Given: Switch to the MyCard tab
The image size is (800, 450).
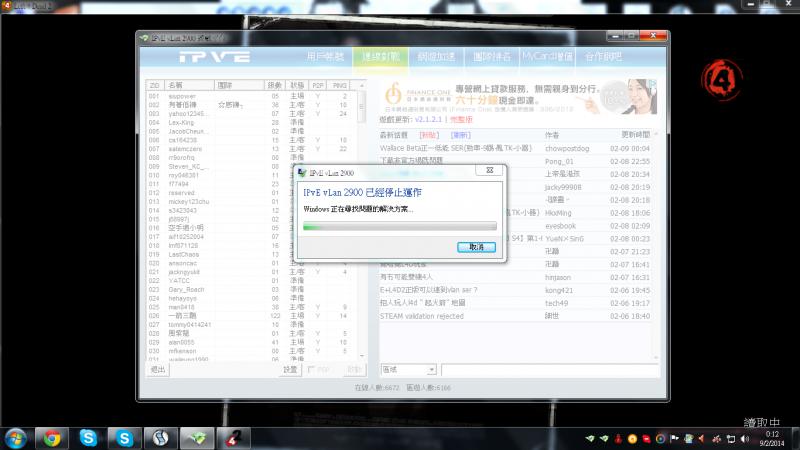Looking at the screenshot, I should (x=547, y=57).
